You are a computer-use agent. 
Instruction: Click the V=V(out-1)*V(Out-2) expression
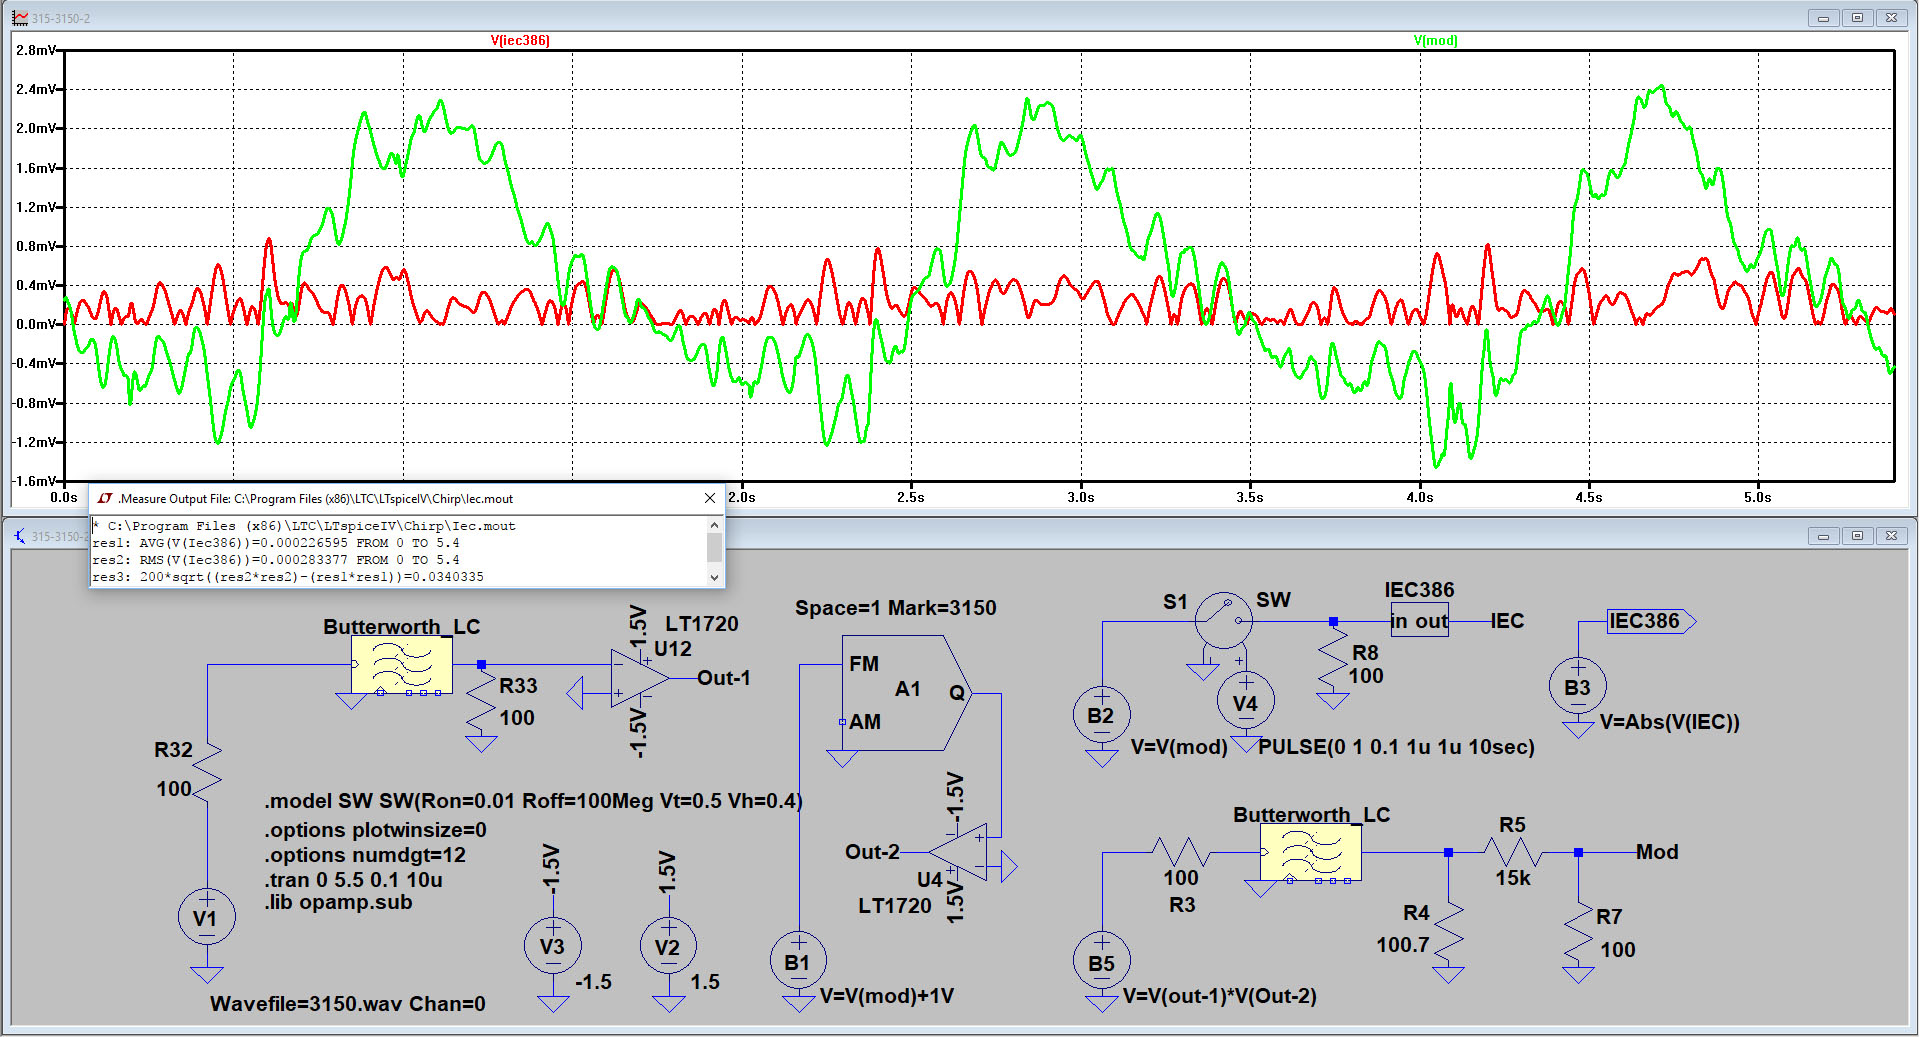pos(1220,996)
